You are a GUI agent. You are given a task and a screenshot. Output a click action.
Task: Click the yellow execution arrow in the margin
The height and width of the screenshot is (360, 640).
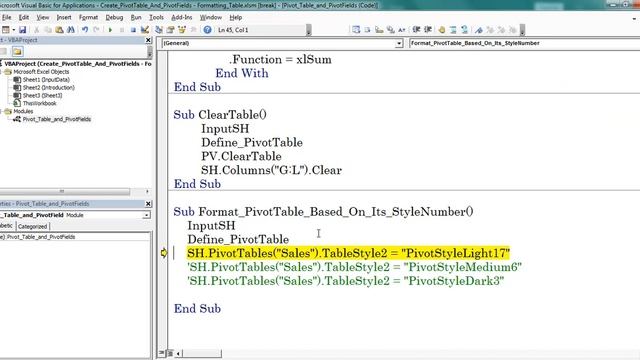pos(164,253)
